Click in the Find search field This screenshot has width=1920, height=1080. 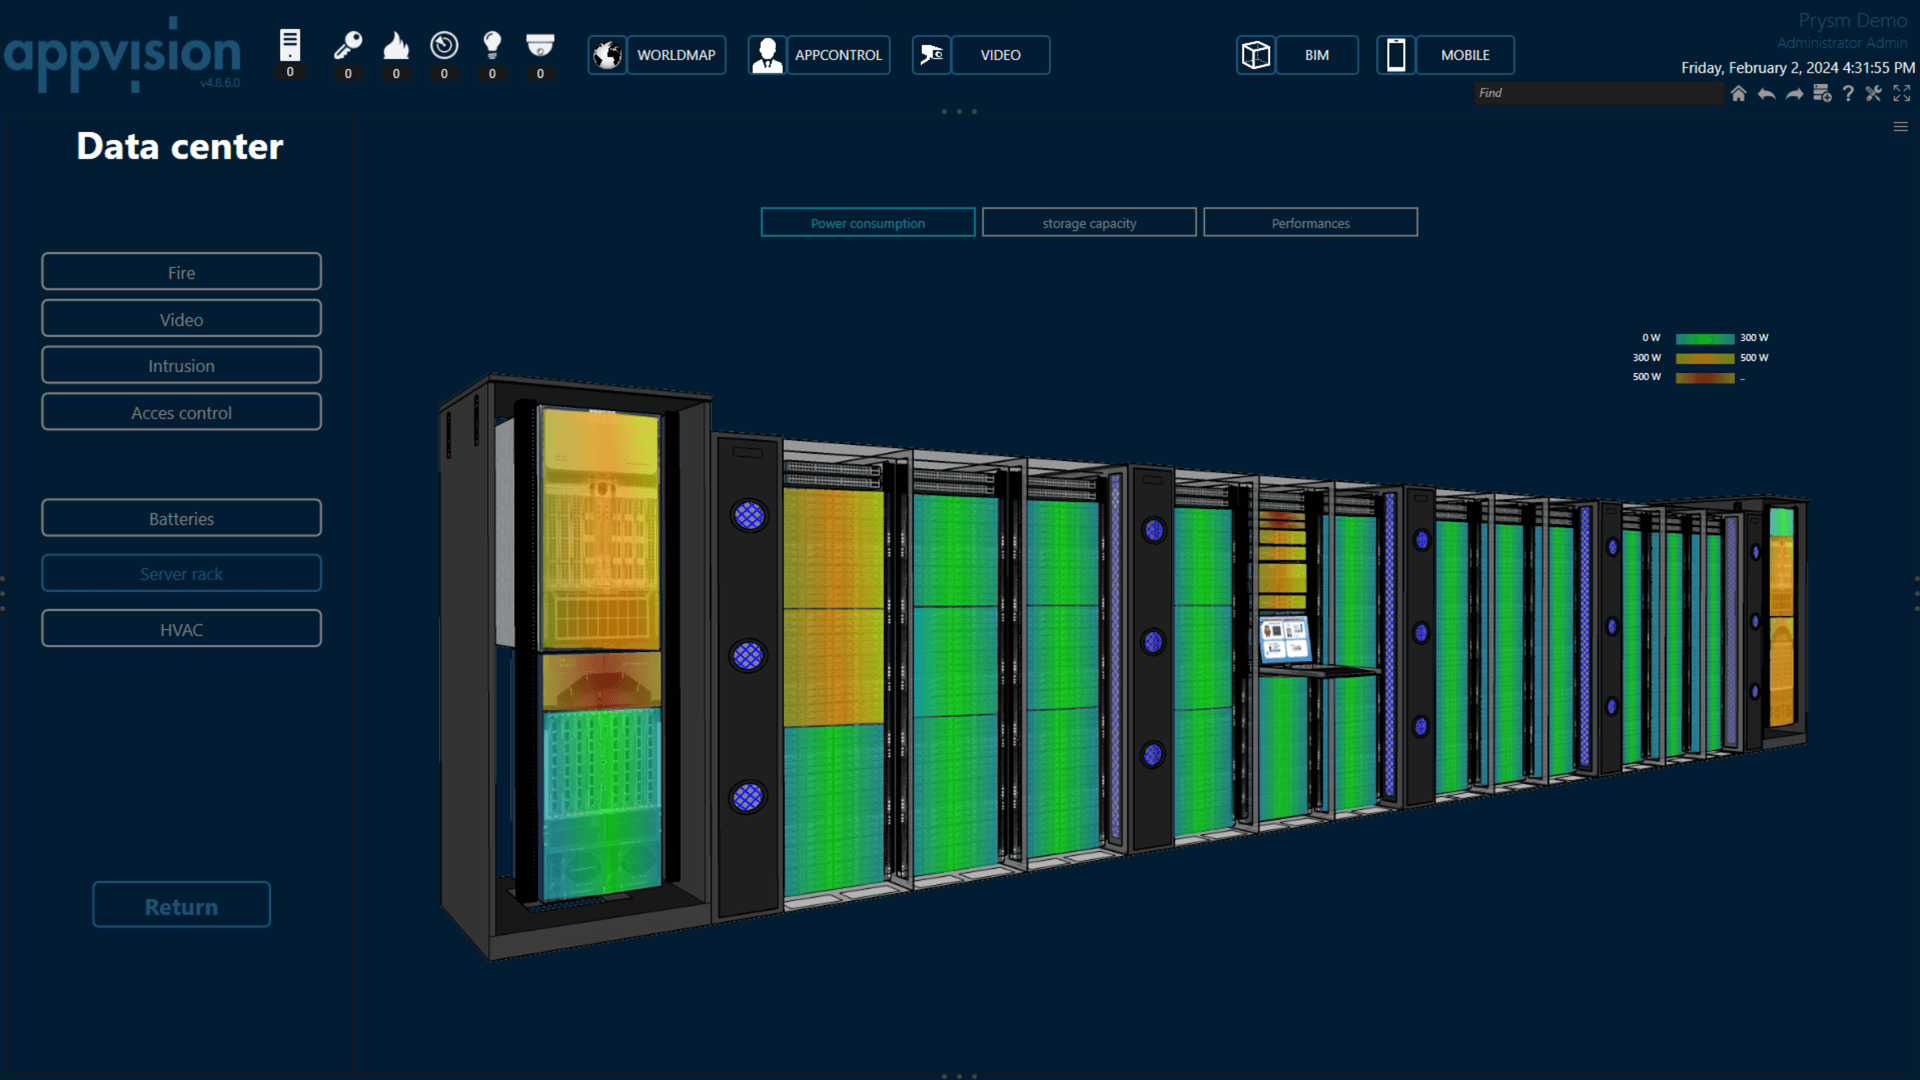[x=1598, y=93]
